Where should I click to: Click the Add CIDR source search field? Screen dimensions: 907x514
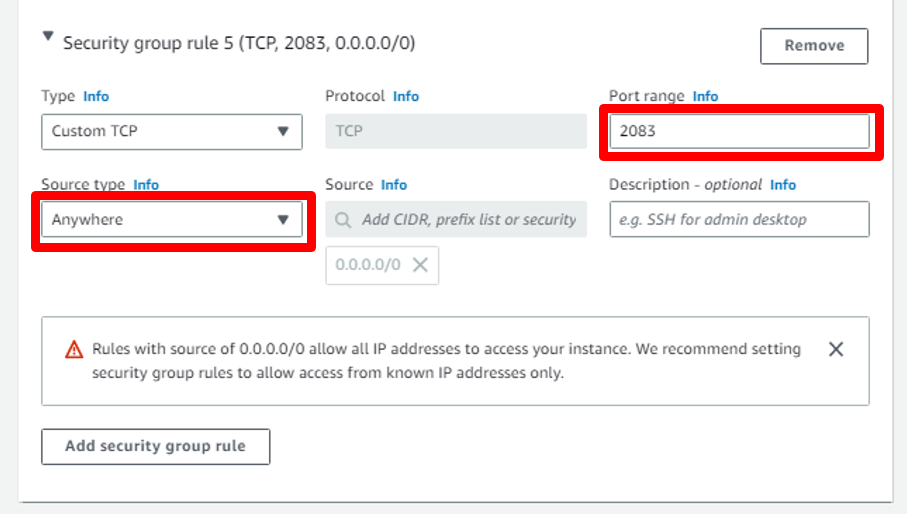click(467, 219)
